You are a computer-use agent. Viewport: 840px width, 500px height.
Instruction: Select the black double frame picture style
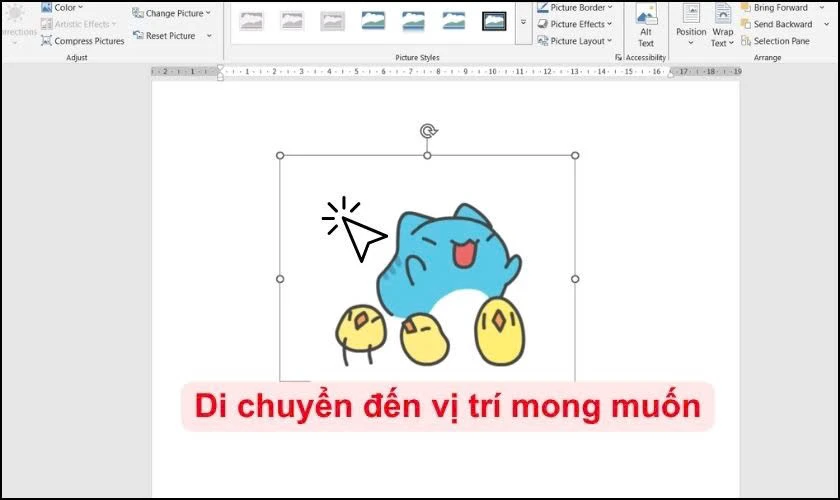(x=493, y=21)
